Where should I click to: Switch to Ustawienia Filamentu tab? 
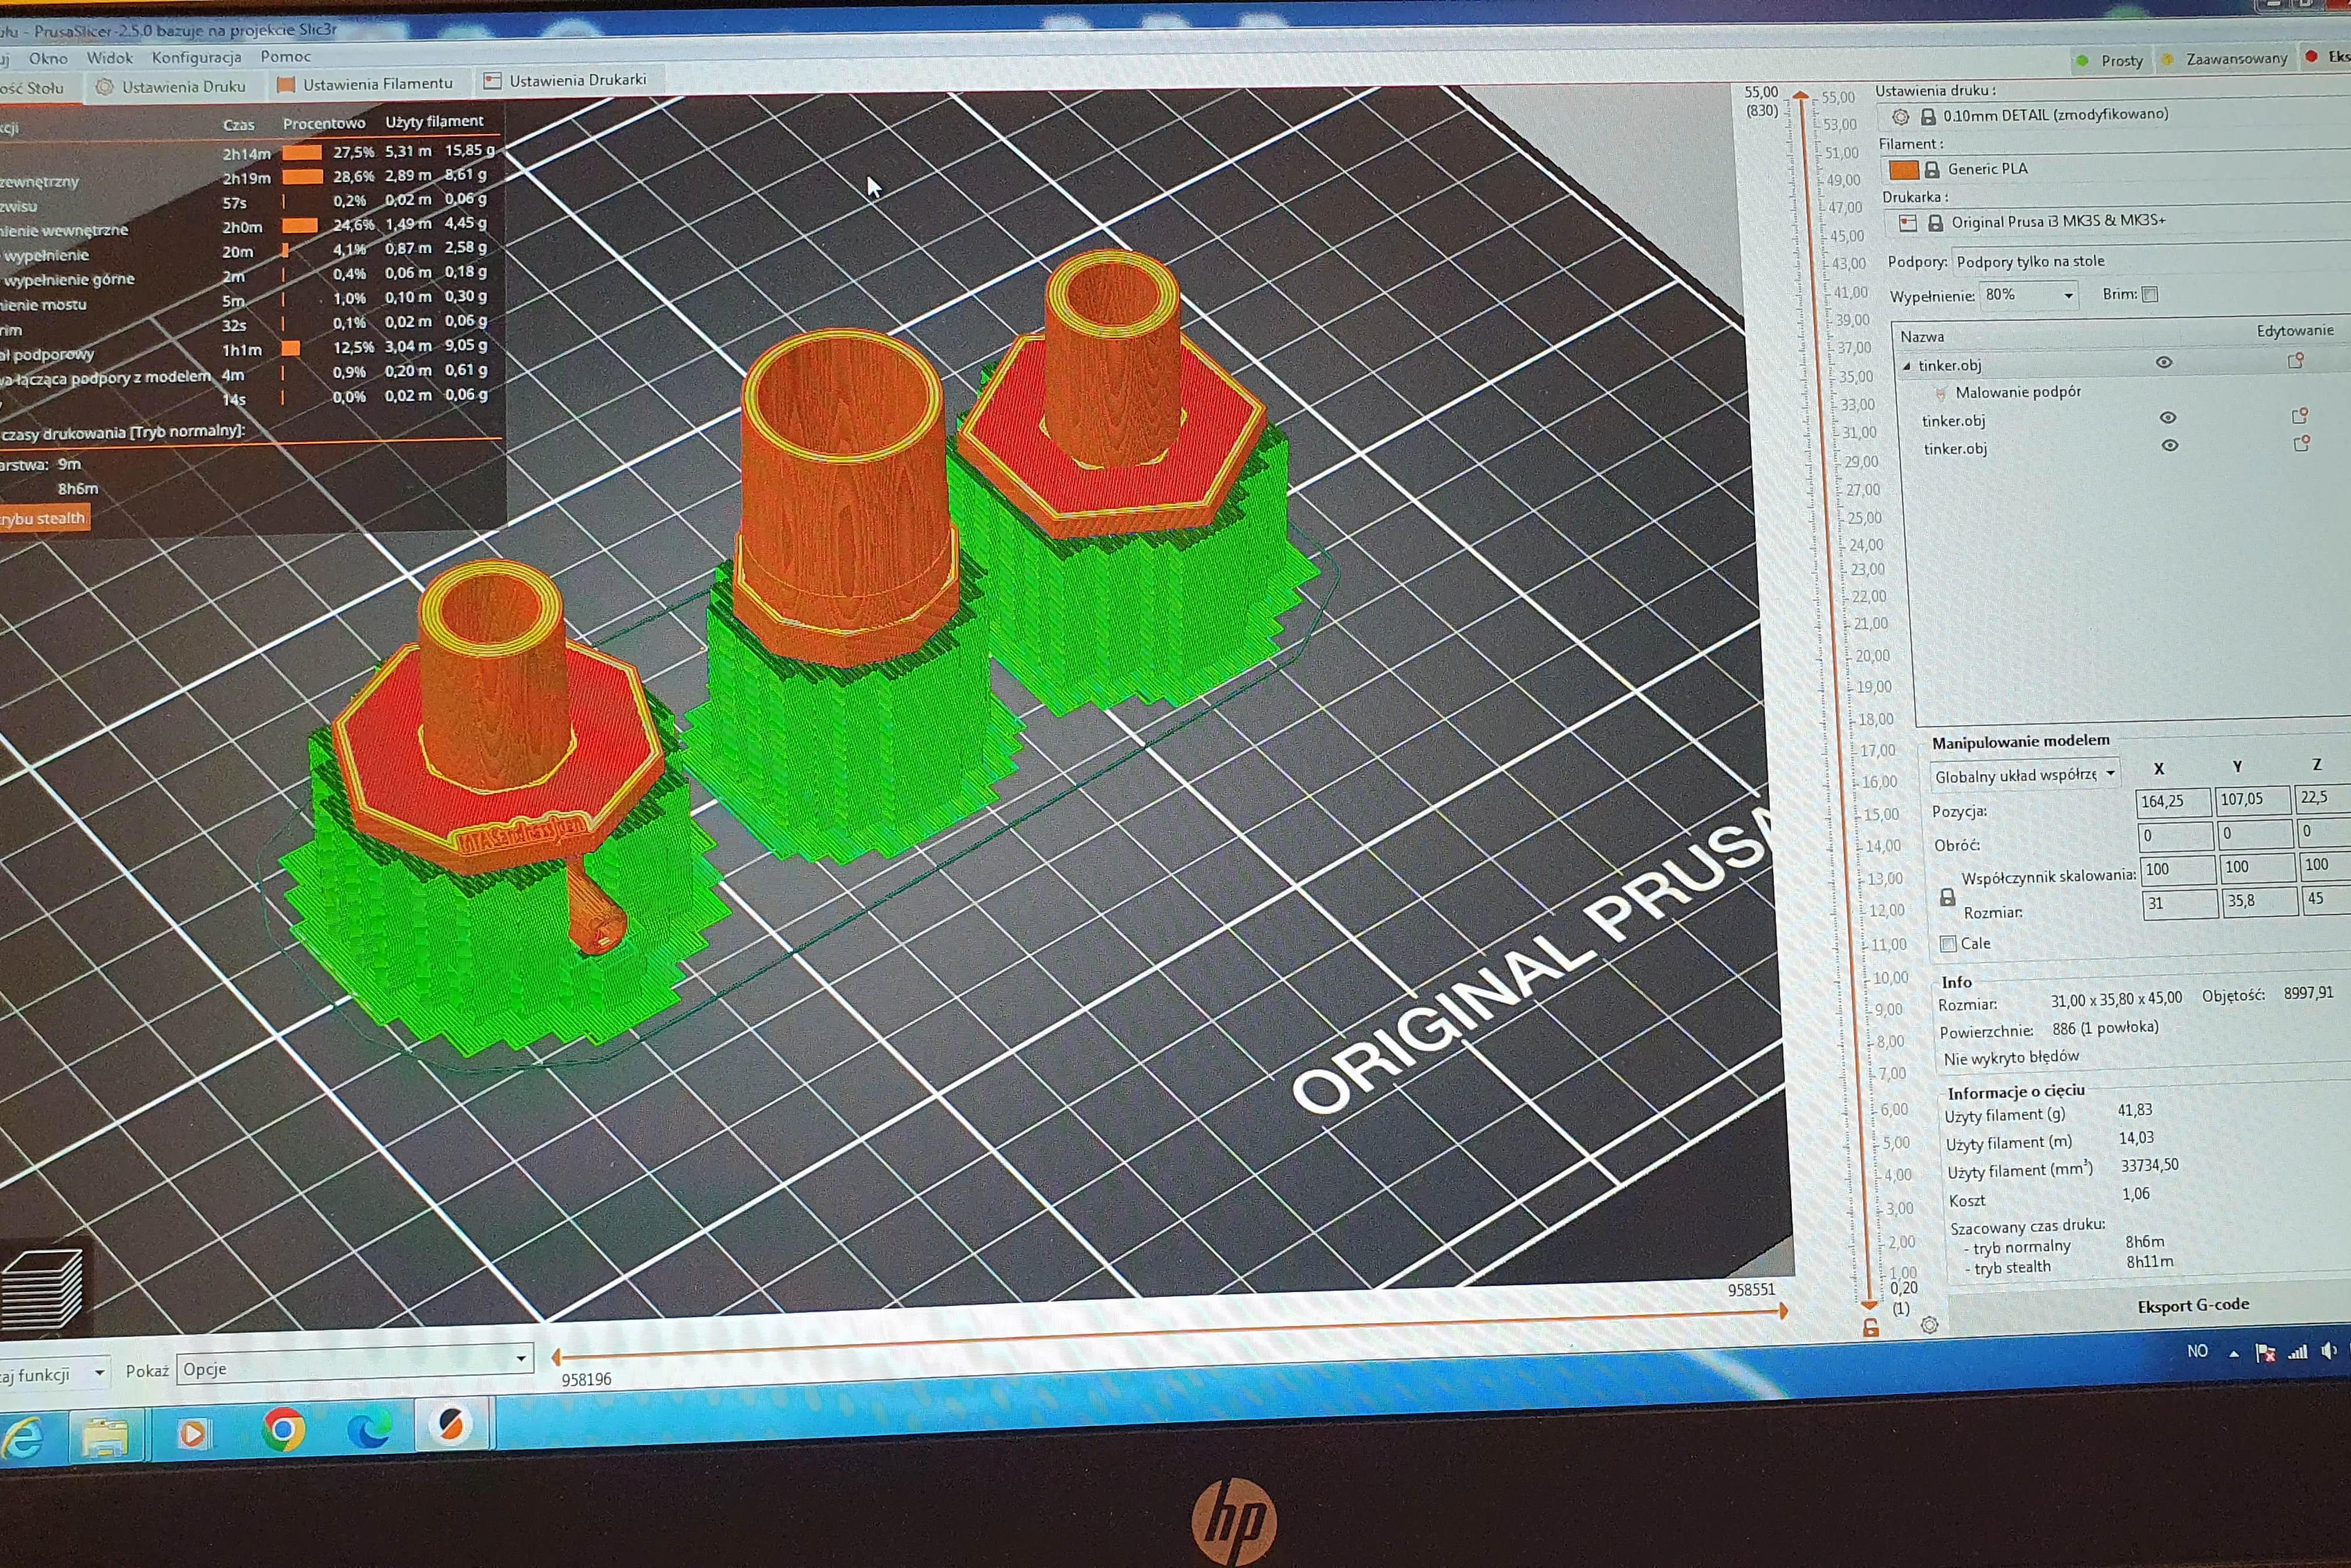pos(365,84)
